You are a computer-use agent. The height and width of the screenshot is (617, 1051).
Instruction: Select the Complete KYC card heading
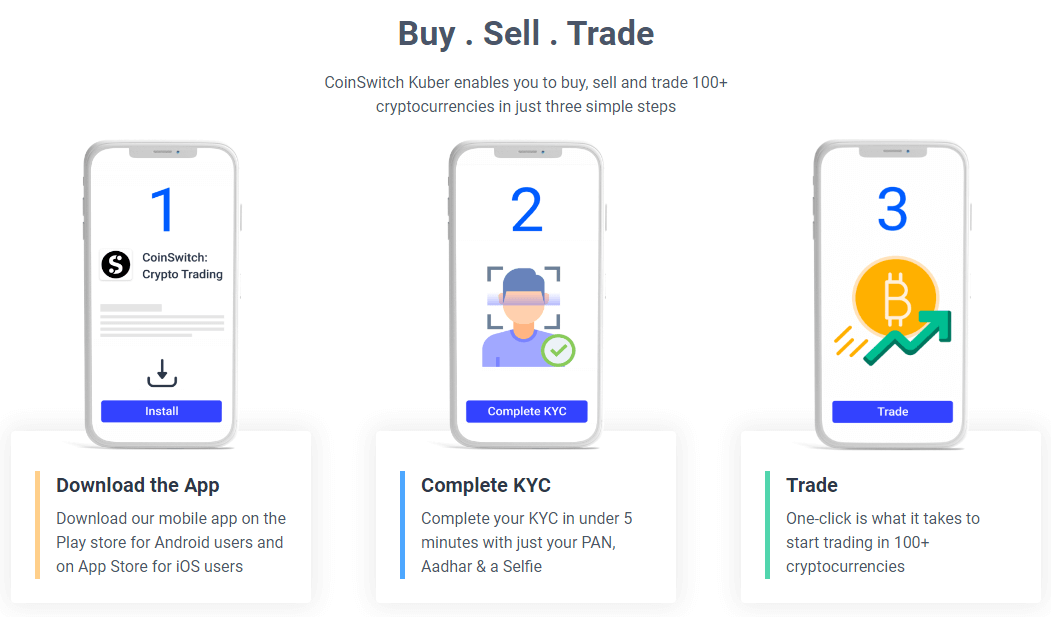(x=486, y=485)
